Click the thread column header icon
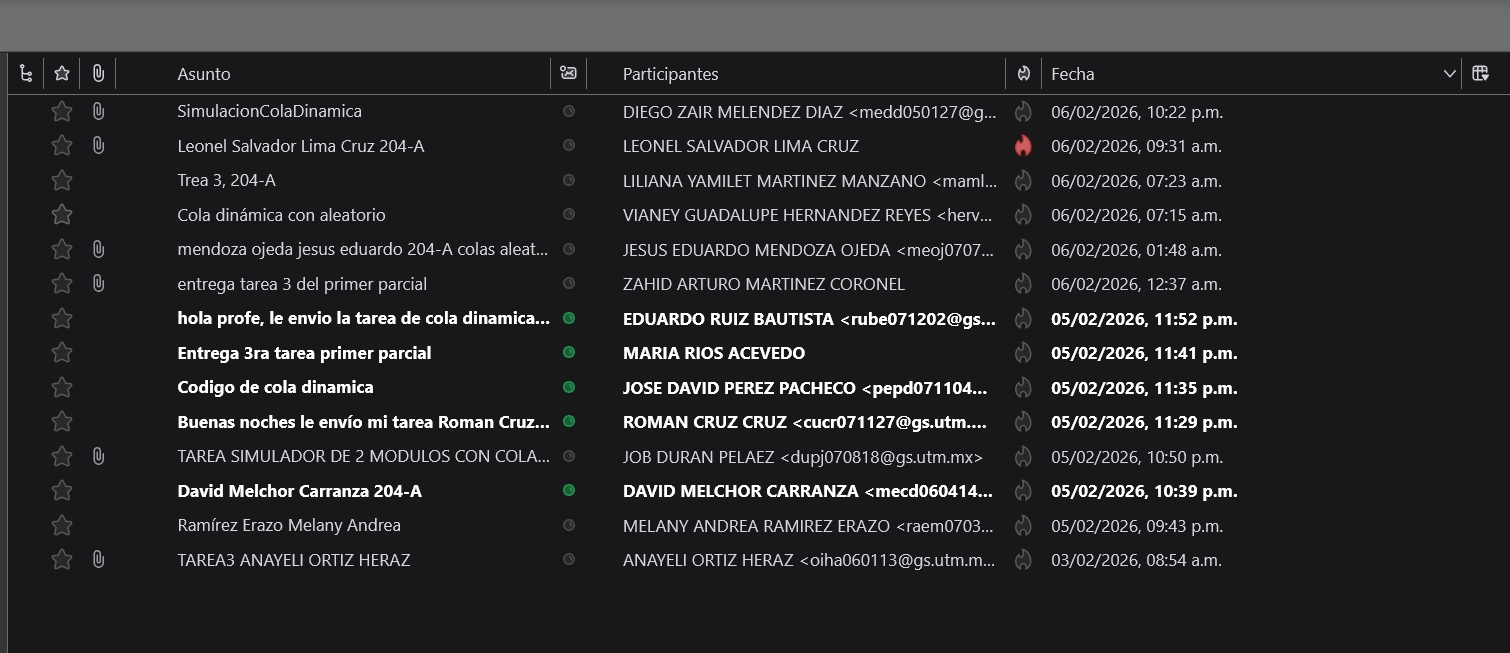This screenshot has height=653, width=1510. tap(27, 73)
